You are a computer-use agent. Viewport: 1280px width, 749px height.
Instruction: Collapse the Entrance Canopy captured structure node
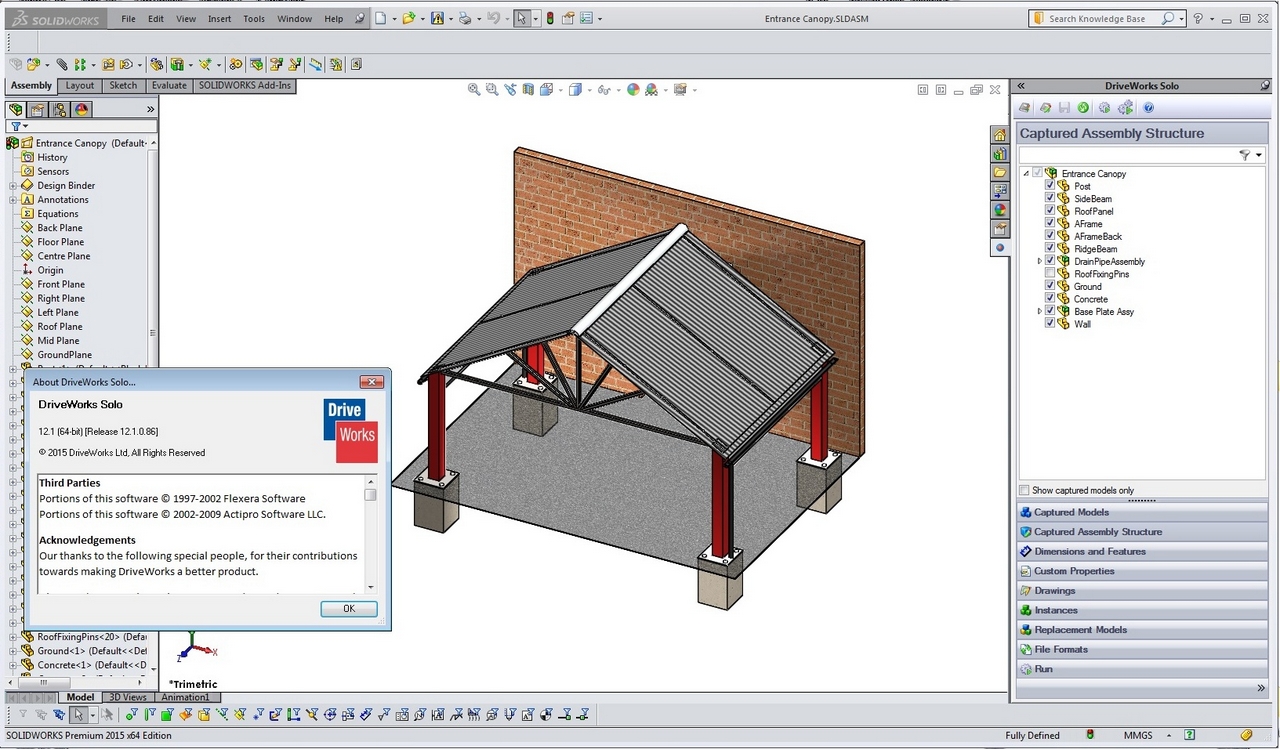[x=1027, y=173]
